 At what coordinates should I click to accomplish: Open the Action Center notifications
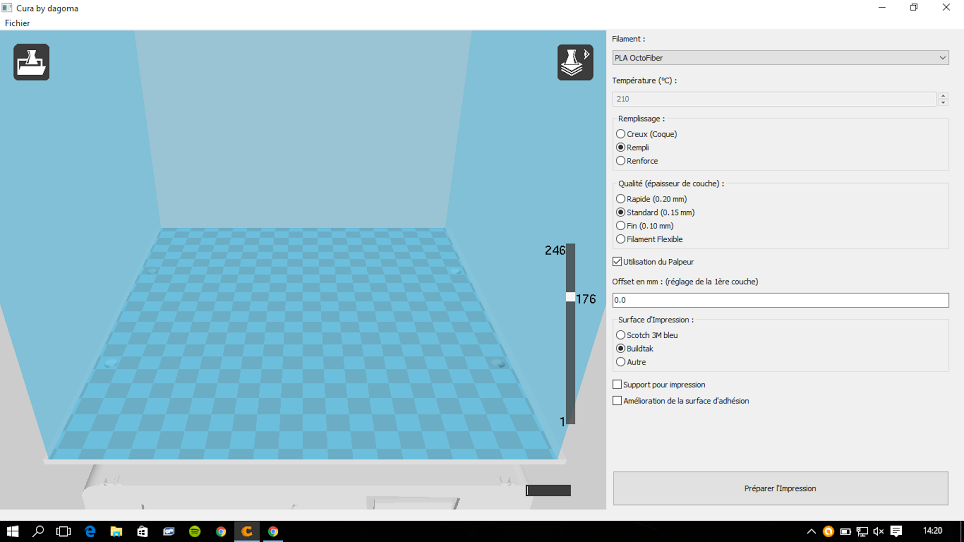point(896,532)
